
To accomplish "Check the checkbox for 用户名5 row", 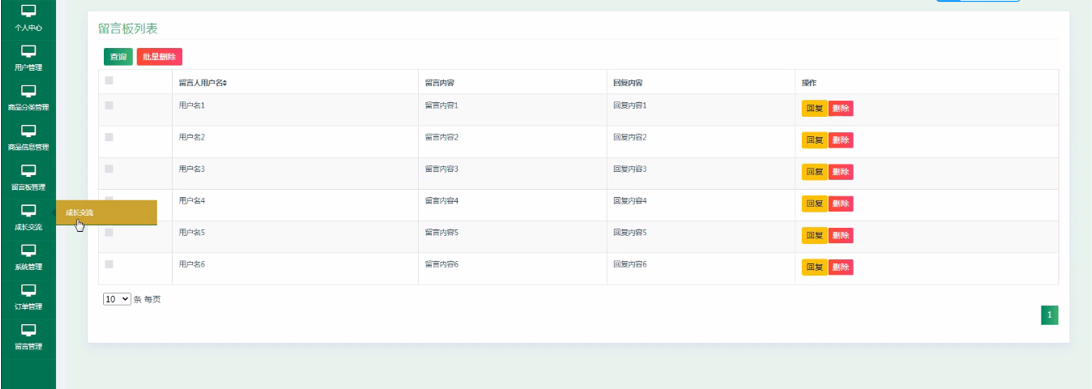I will point(109,232).
